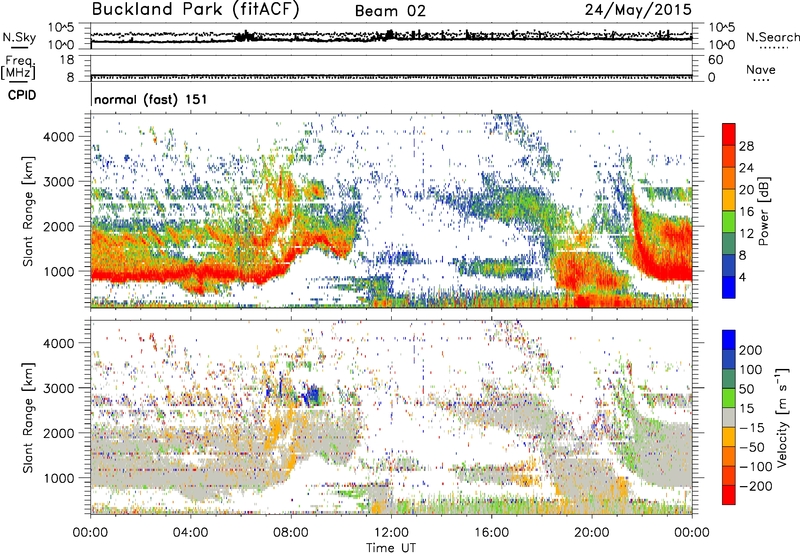Select the "−100" label on the Velocity scale
This screenshot has height=554, width=800.
coord(756,467)
